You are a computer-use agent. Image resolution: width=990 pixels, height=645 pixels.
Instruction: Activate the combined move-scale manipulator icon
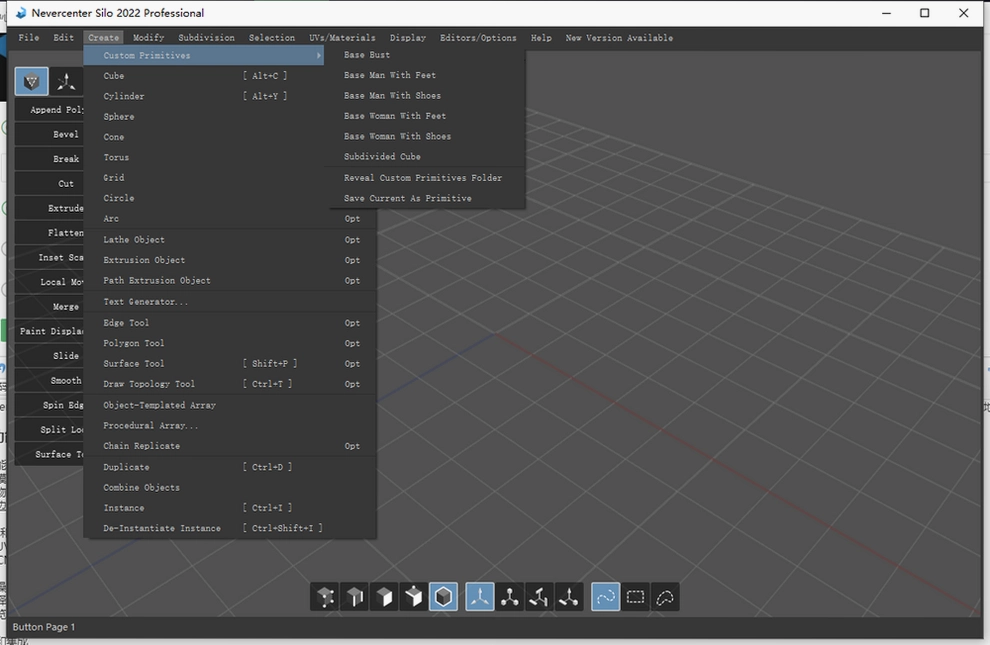(x=568, y=596)
